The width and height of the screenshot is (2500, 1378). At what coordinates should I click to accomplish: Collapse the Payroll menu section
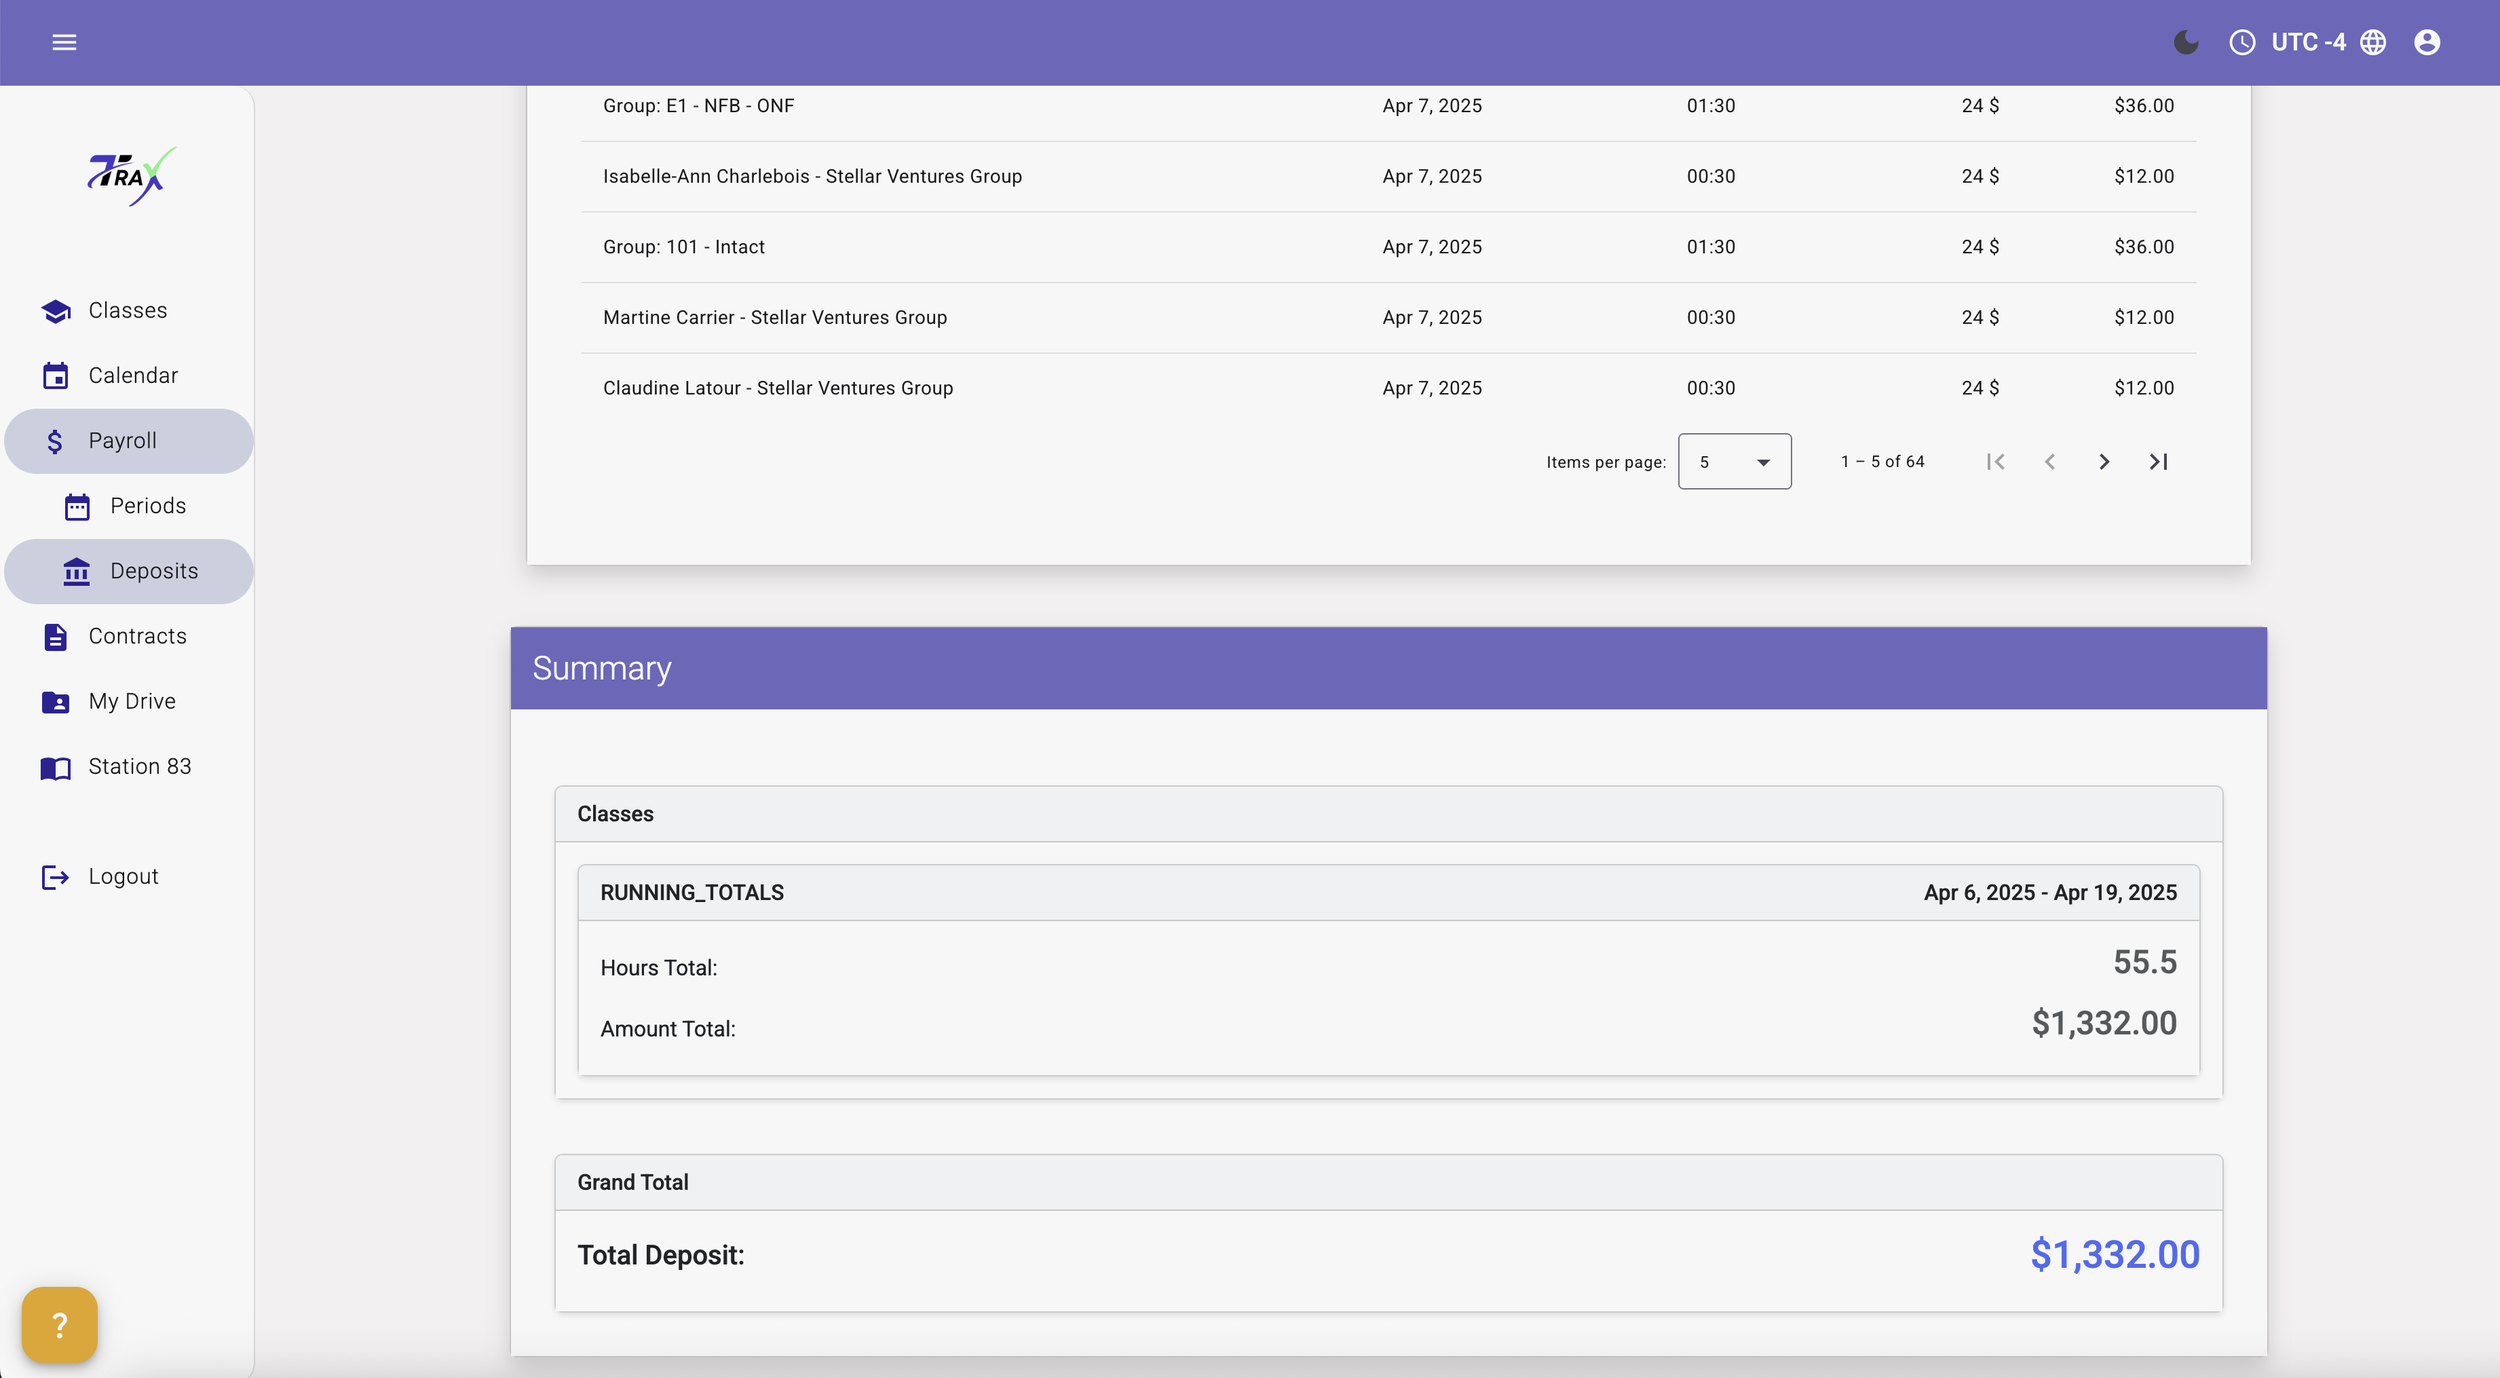pos(129,441)
